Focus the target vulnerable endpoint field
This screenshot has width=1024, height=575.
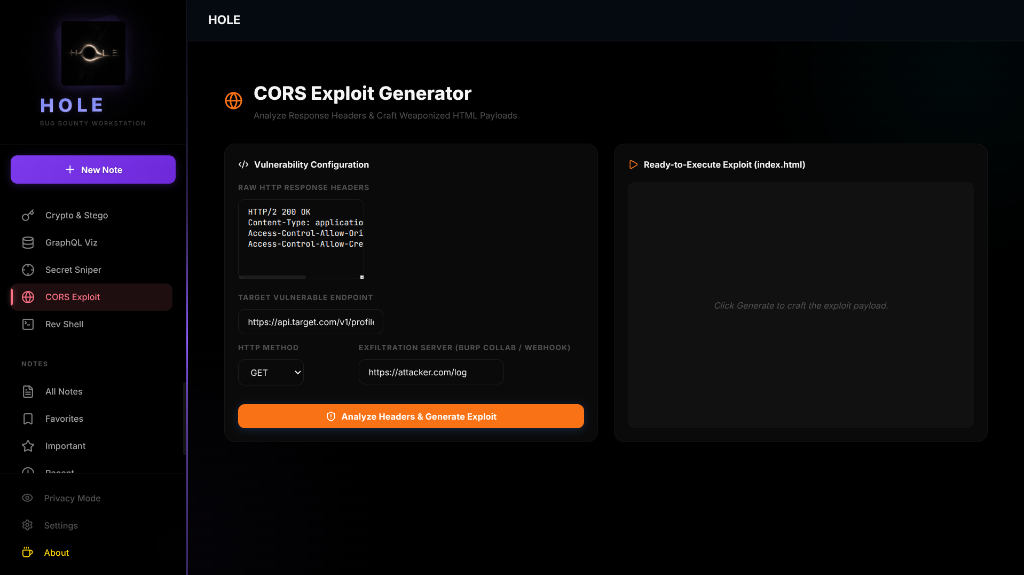(310, 321)
